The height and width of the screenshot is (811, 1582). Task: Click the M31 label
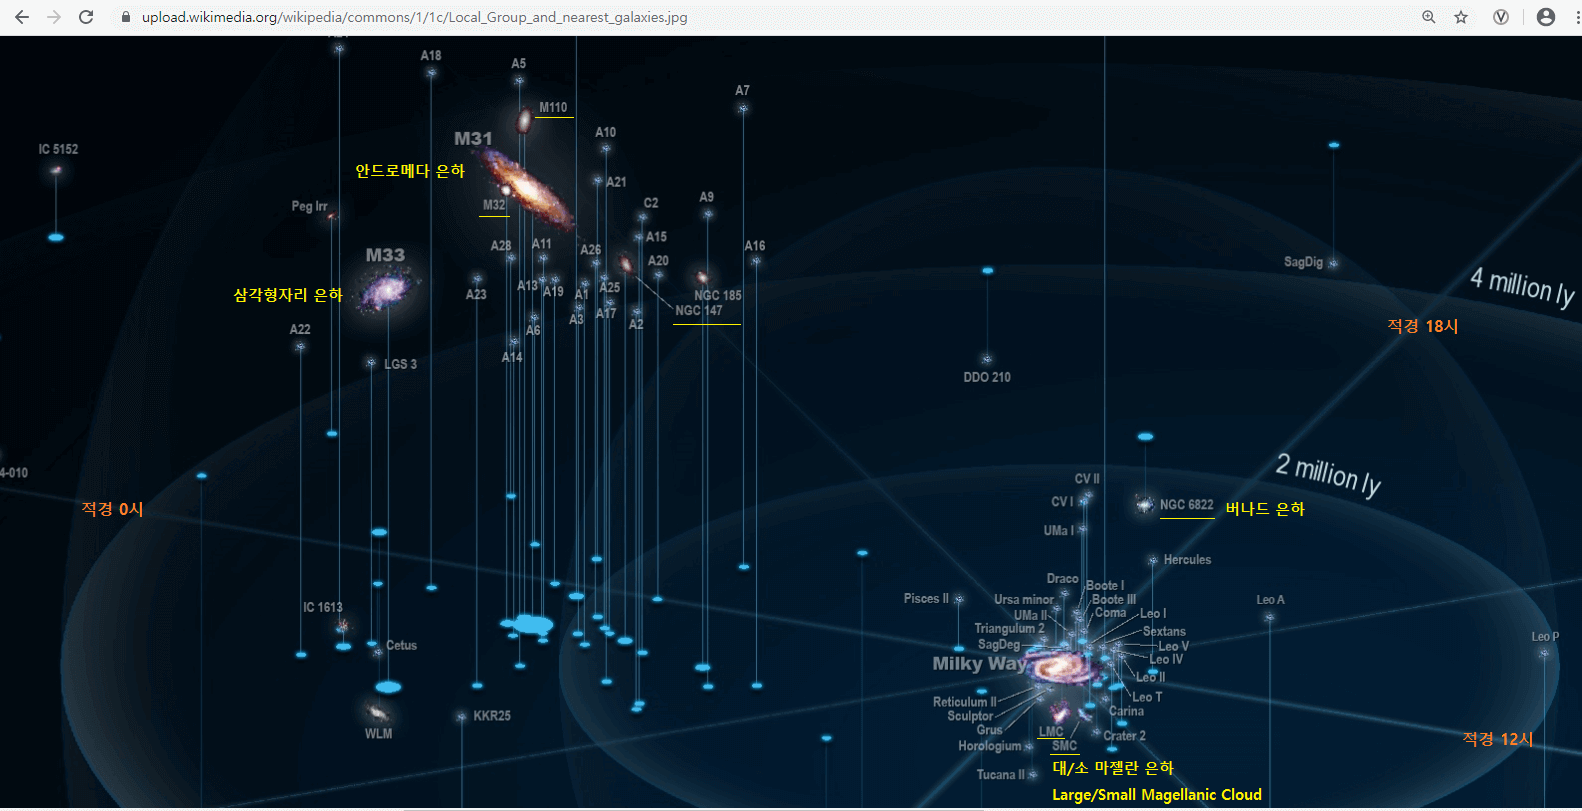pos(473,139)
